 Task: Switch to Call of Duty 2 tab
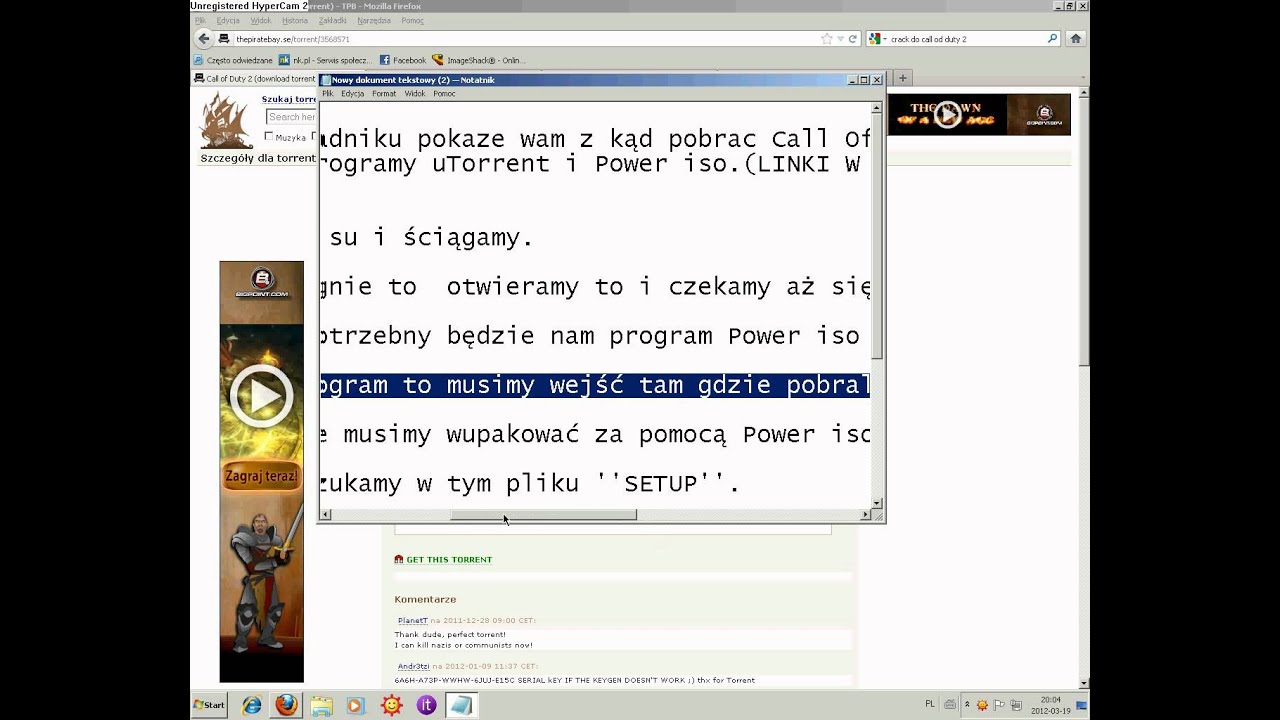pos(256,78)
